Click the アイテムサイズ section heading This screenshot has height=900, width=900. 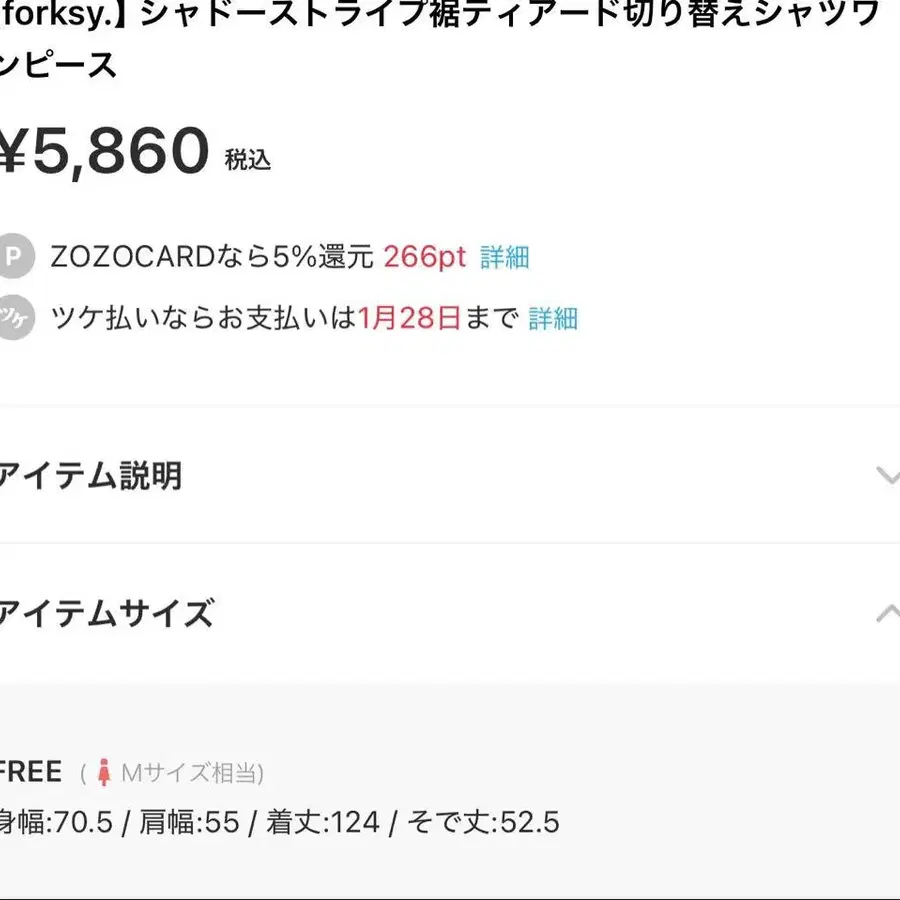point(105,613)
